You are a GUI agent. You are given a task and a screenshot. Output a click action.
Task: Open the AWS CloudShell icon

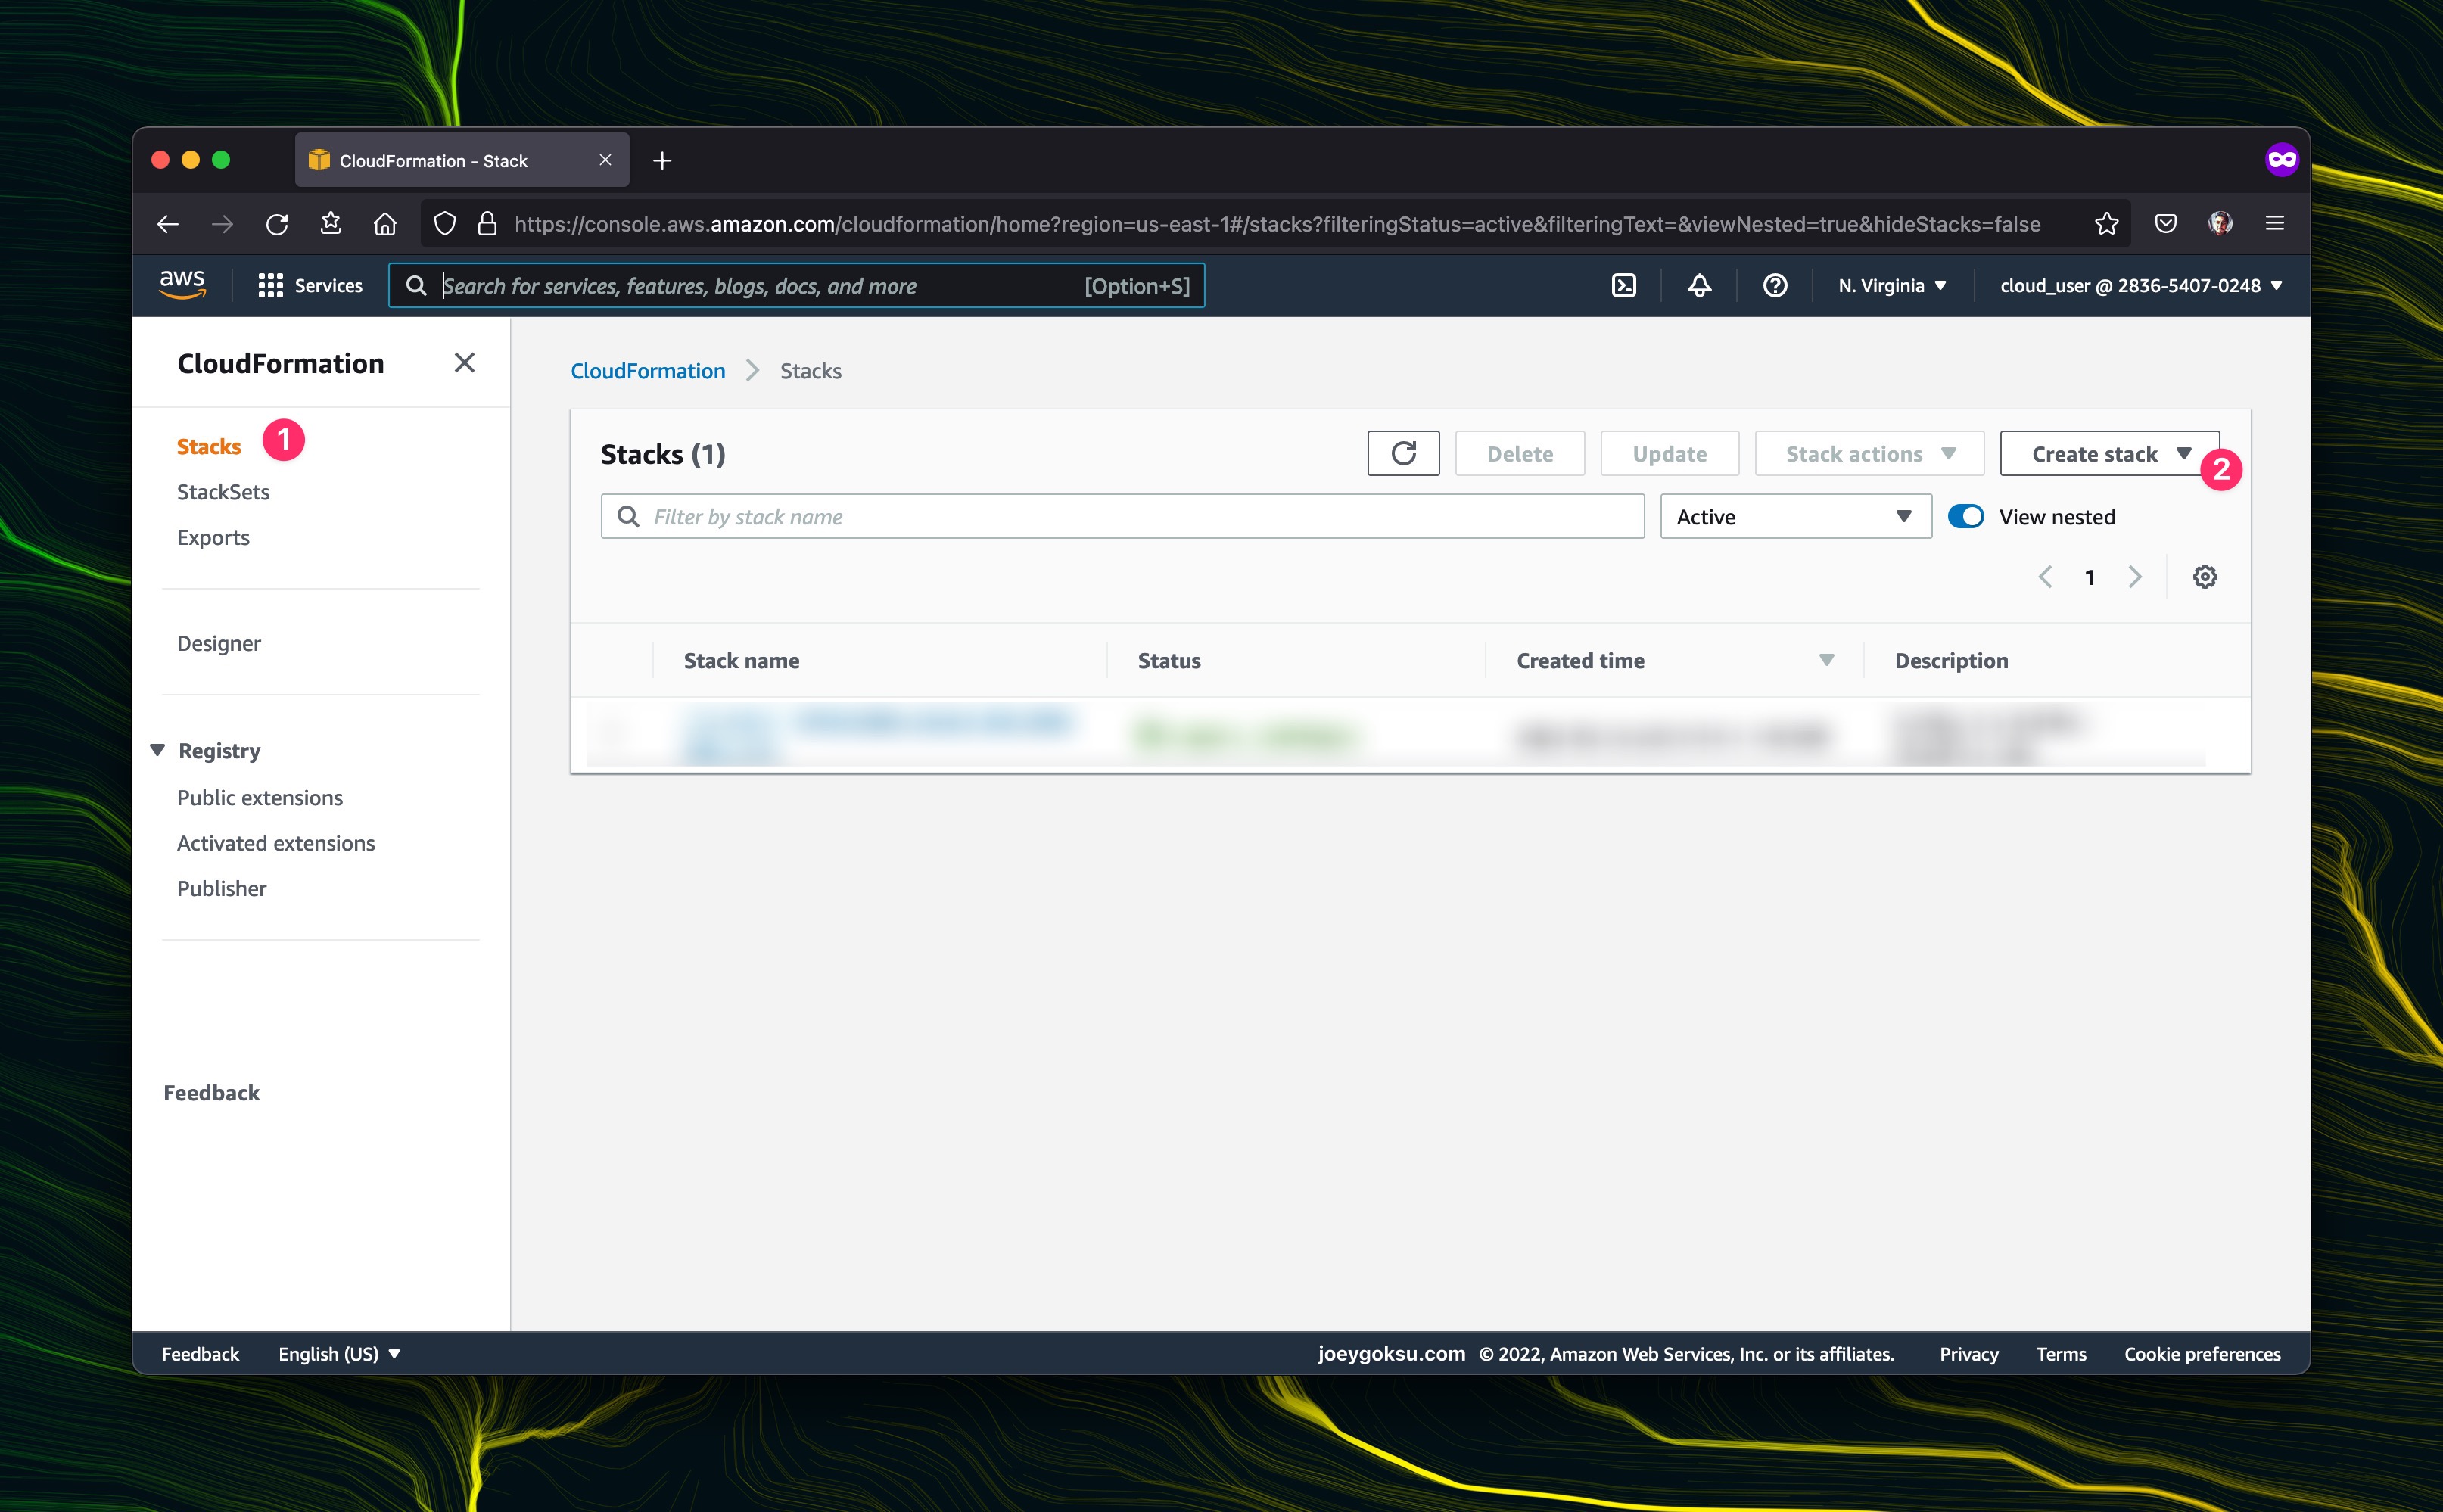pos(1624,286)
